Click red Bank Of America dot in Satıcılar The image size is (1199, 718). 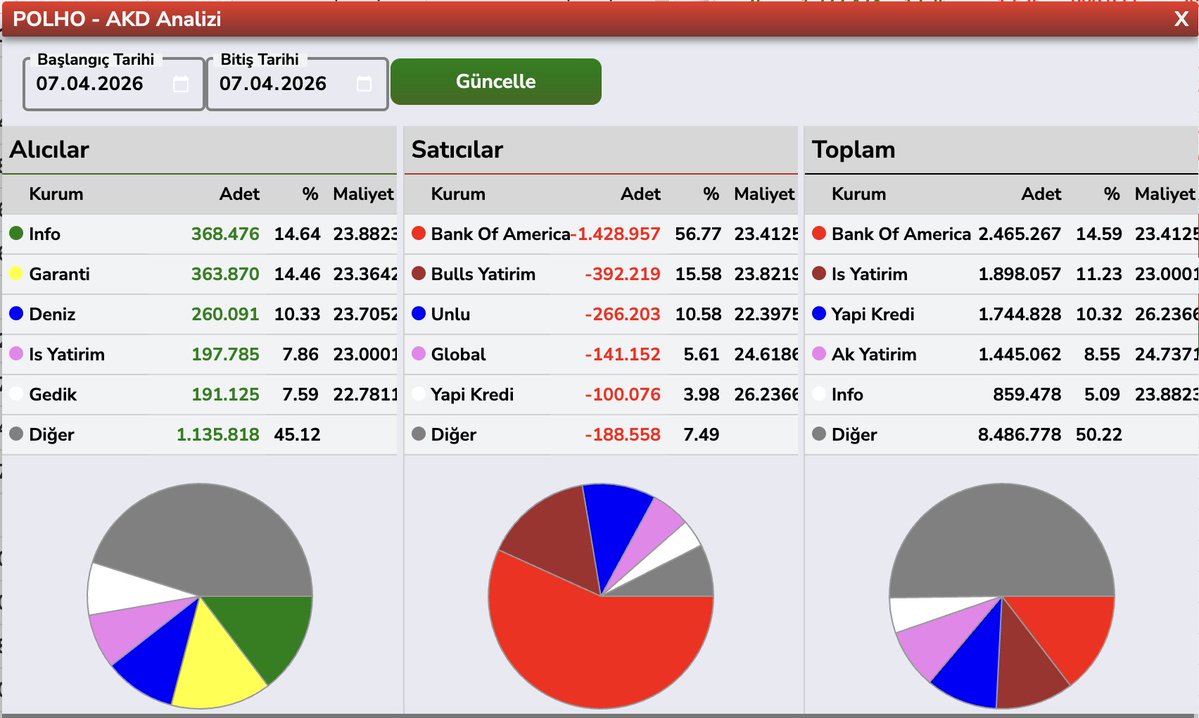point(418,233)
